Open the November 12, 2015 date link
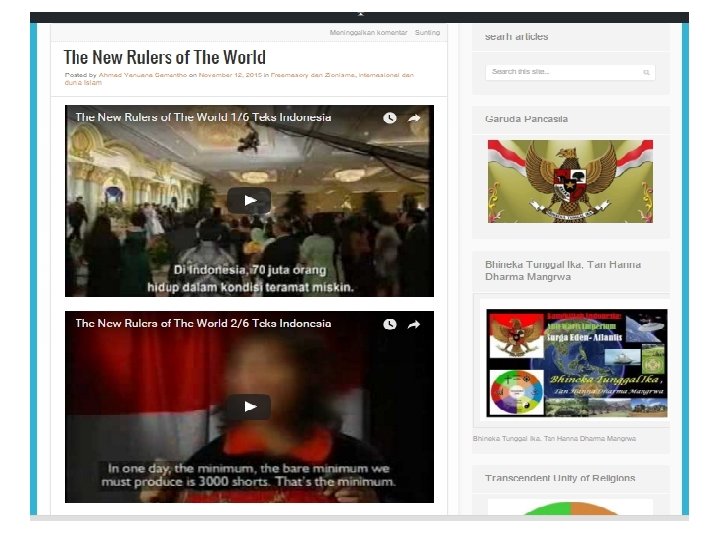Image resolution: width=720 pixels, height=540 pixels. coord(231,75)
